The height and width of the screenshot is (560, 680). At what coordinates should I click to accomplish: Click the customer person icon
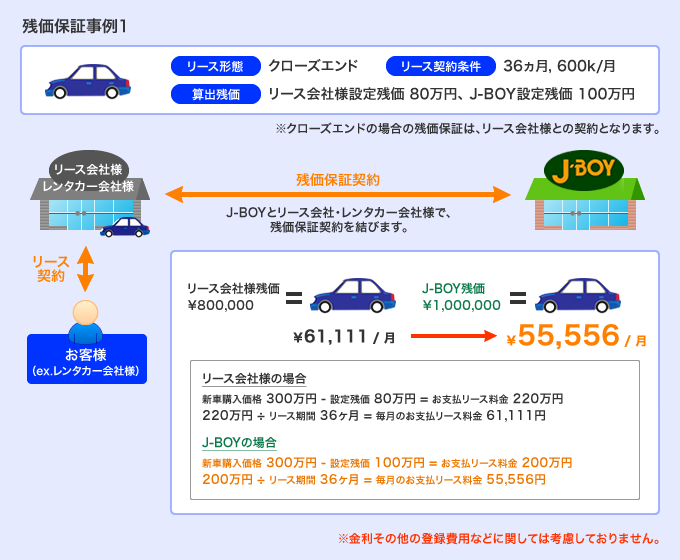[85, 322]
